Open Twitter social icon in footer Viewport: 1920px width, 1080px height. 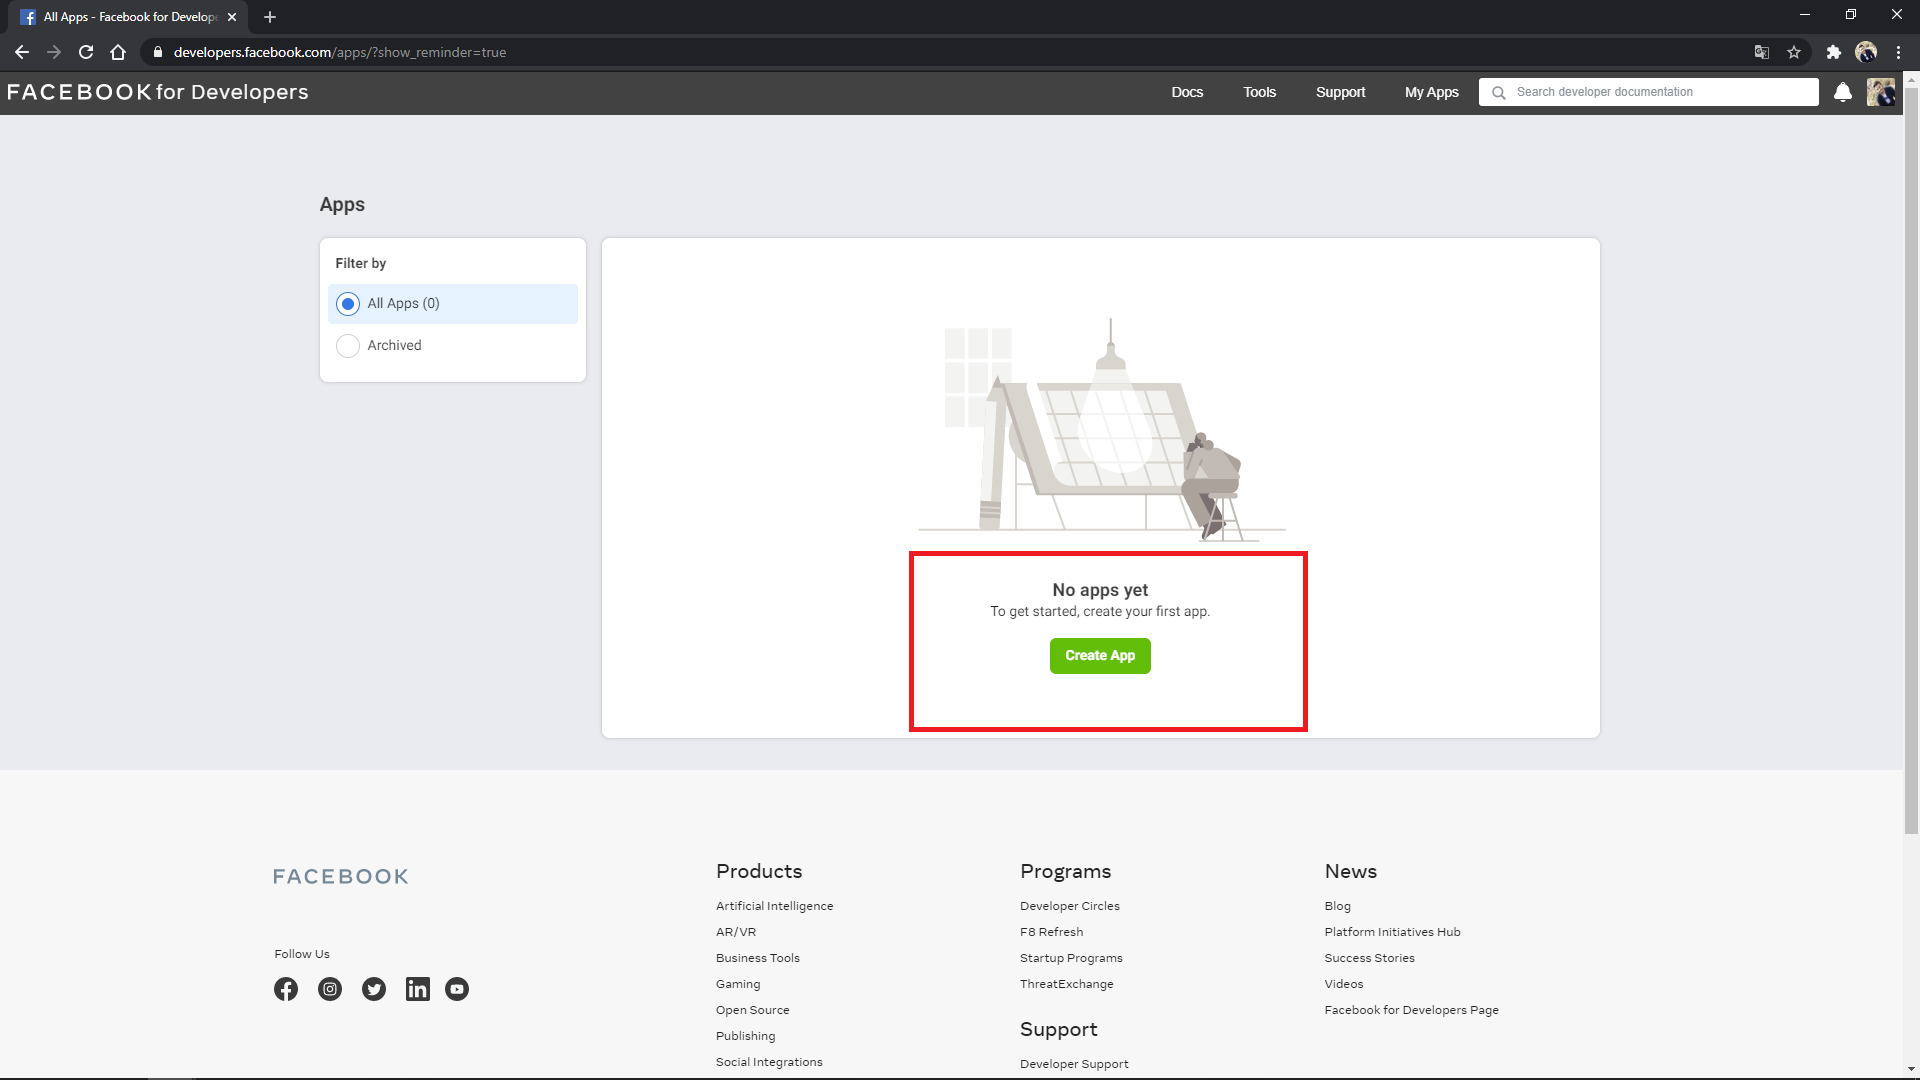pos(374,989)
